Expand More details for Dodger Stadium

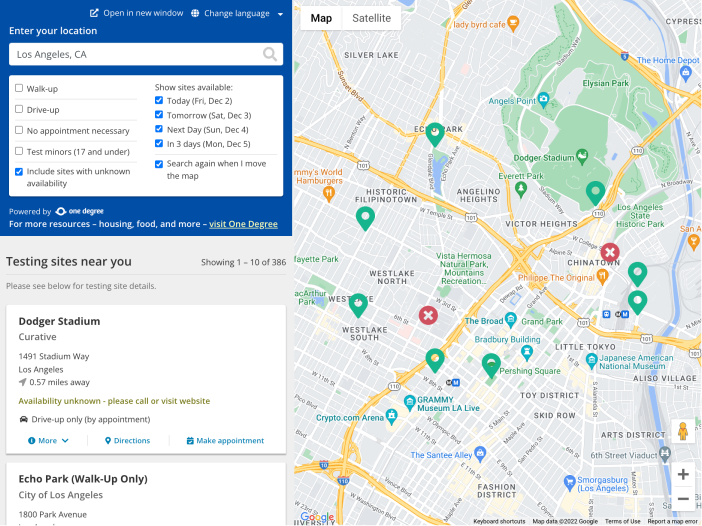click(x=48, y=440)
